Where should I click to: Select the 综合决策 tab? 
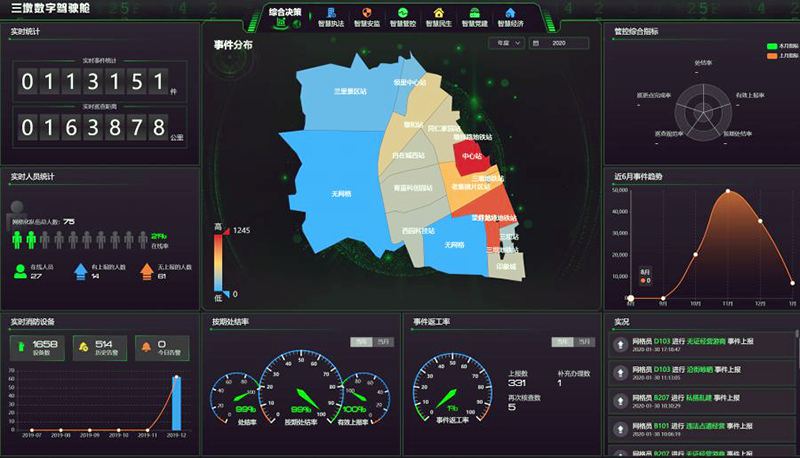coord(286,14)
